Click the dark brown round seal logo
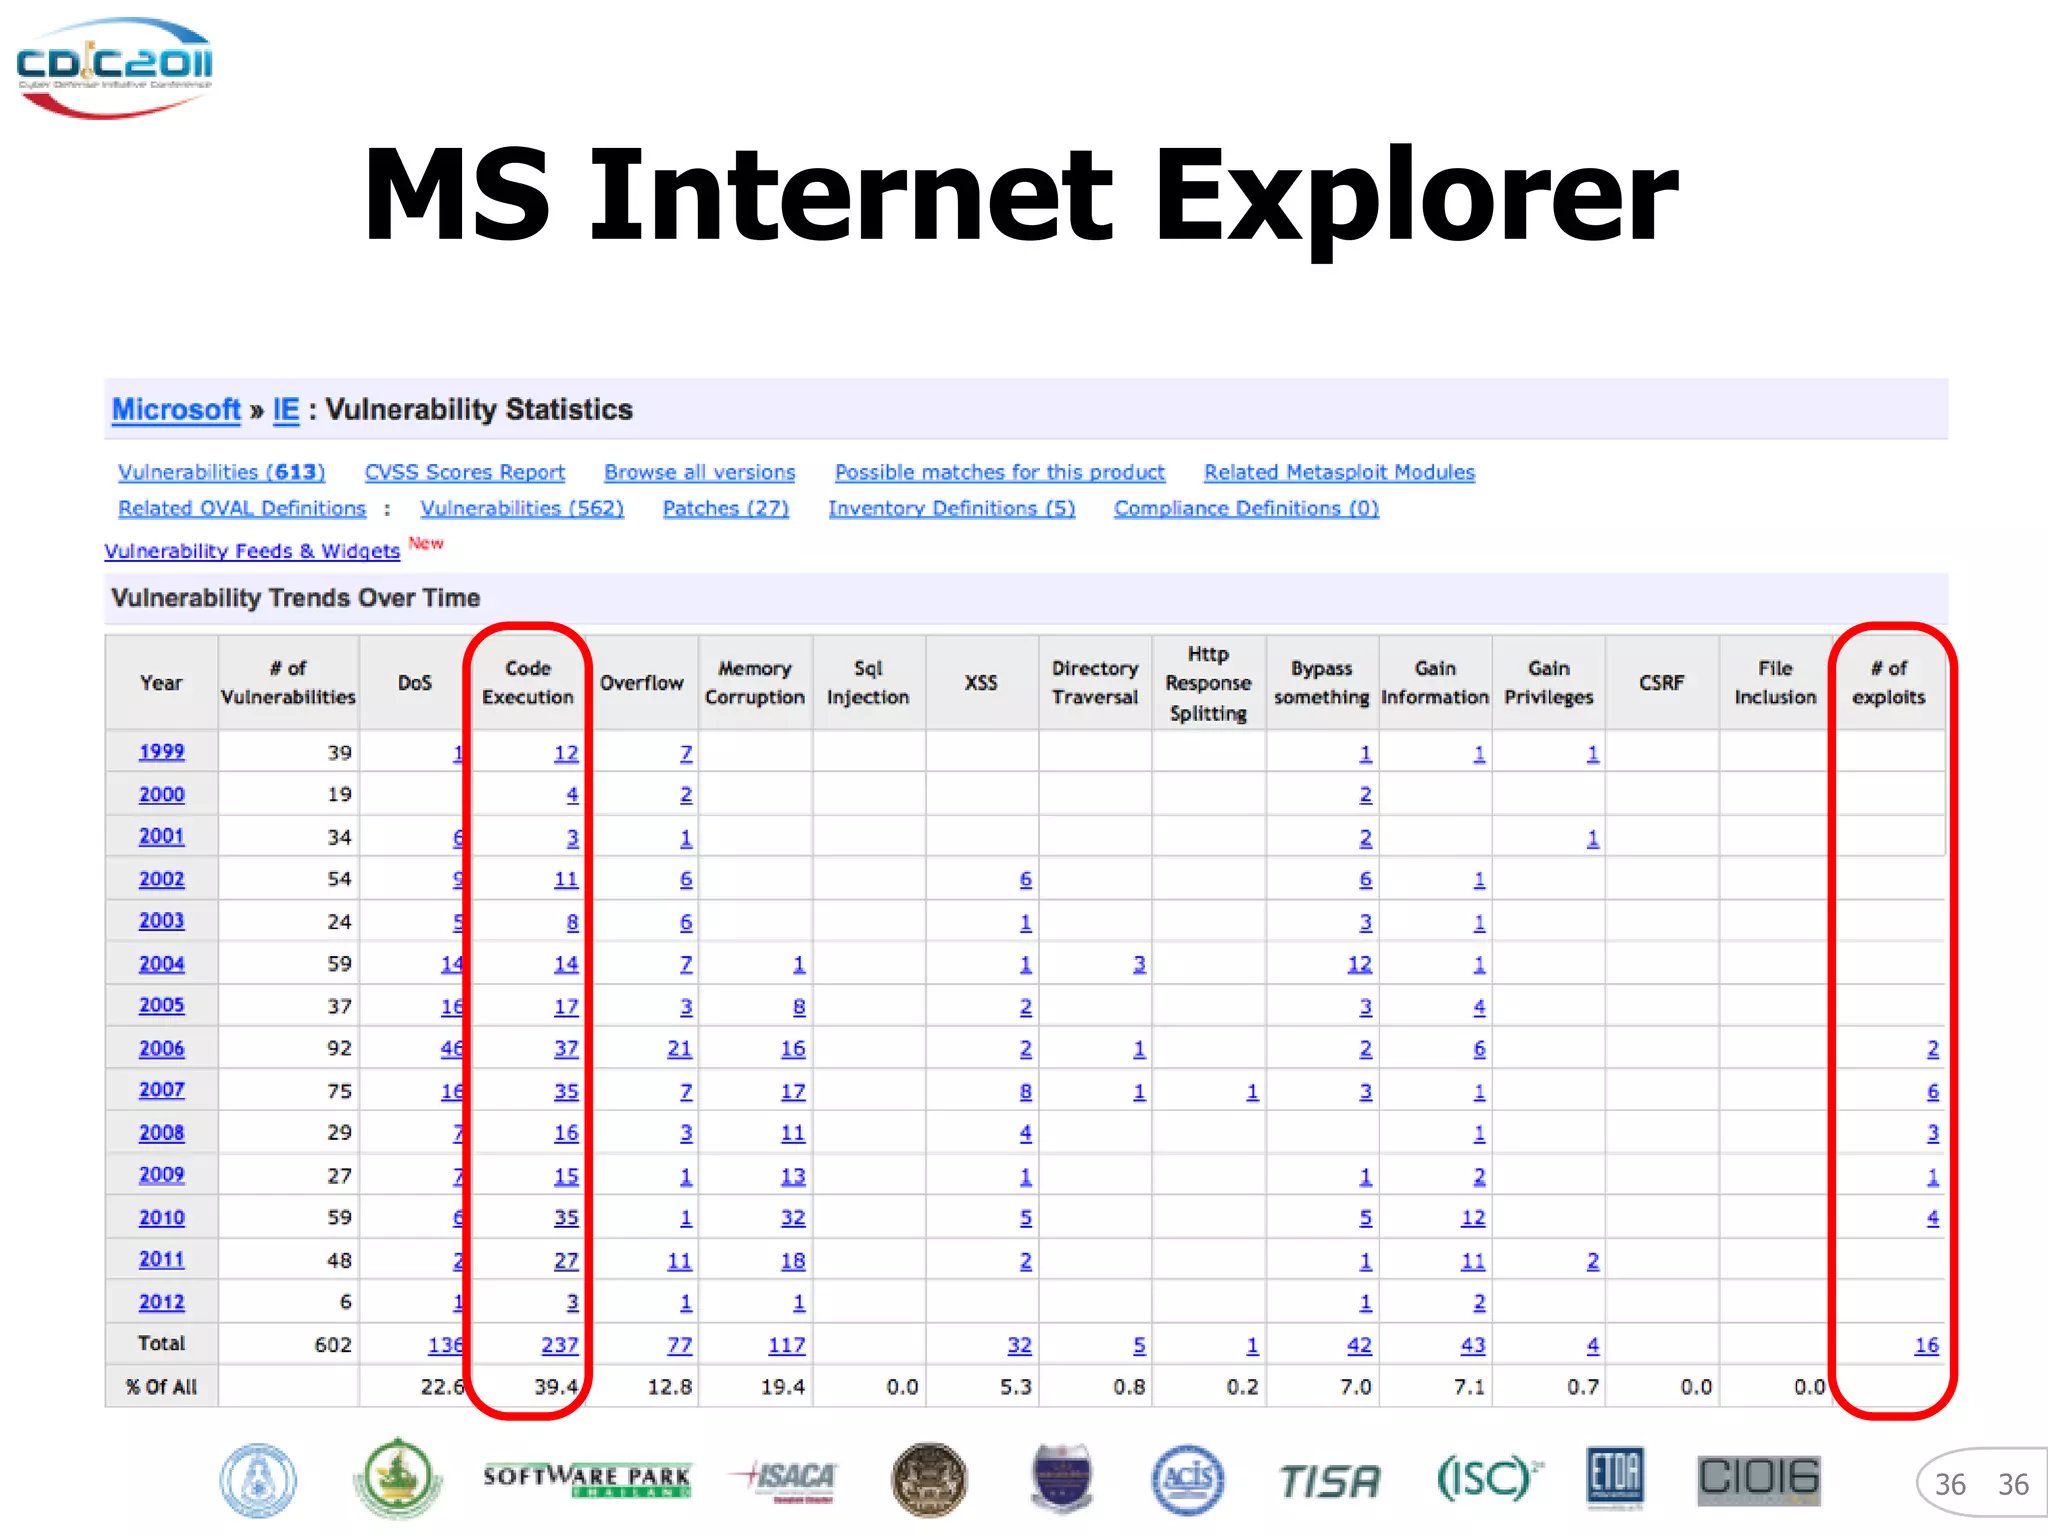The height and width of the screenshot is (1536, 2048). (929, 1480)
